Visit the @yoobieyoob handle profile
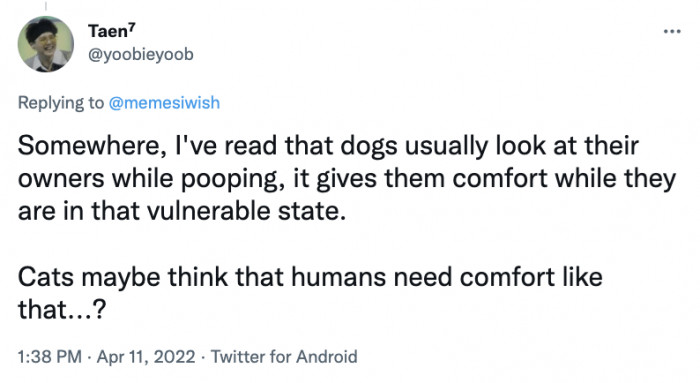This screenshot has width=700, height=383. pyautogui.click(x=141, y=54)
